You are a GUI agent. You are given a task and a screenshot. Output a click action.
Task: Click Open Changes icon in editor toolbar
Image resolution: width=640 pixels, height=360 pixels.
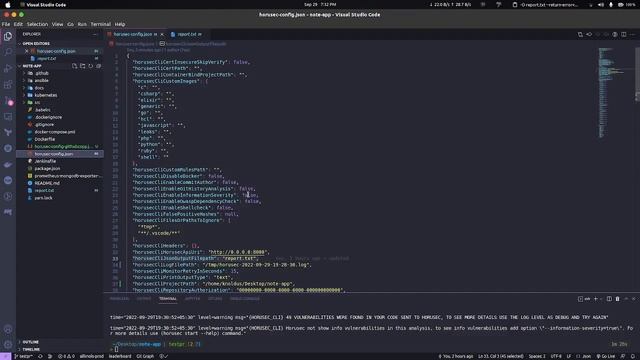[x=580, y=34]
